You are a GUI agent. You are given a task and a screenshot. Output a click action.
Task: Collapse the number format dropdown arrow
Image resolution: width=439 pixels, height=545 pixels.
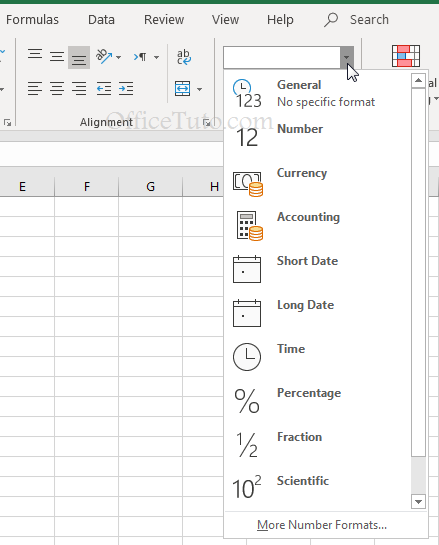[x=347, y=57]
